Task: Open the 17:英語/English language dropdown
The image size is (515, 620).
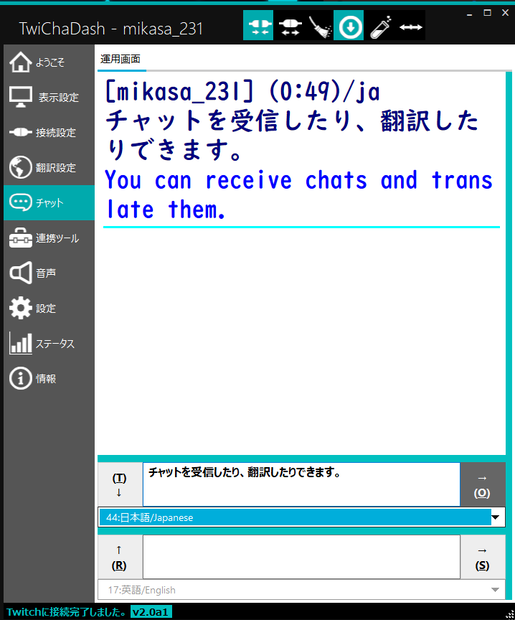Action: click(x=301, y=590)
